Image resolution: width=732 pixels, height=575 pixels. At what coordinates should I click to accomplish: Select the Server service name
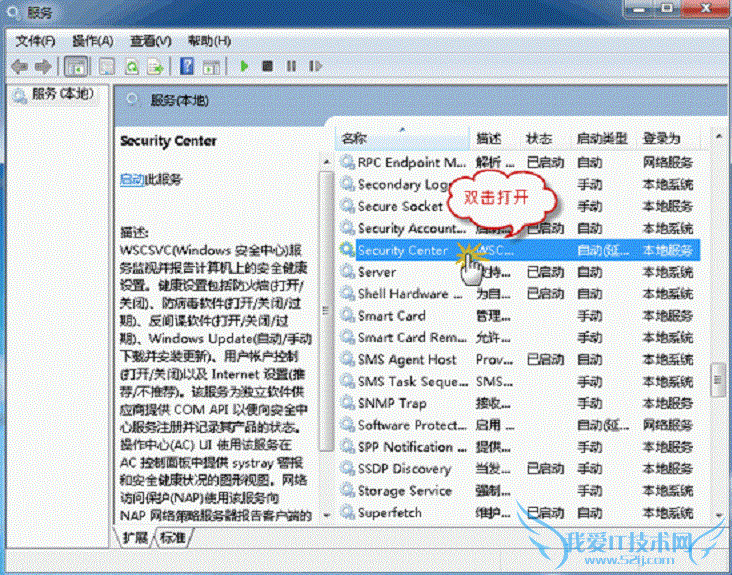click(x=376, y=272)
